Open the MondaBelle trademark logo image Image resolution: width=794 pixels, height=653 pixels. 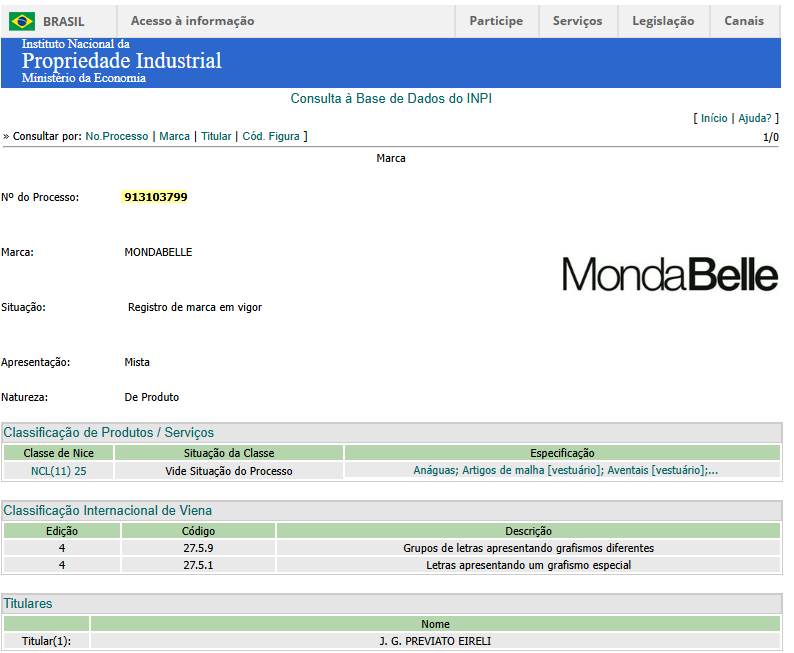(x=669, y=274)
